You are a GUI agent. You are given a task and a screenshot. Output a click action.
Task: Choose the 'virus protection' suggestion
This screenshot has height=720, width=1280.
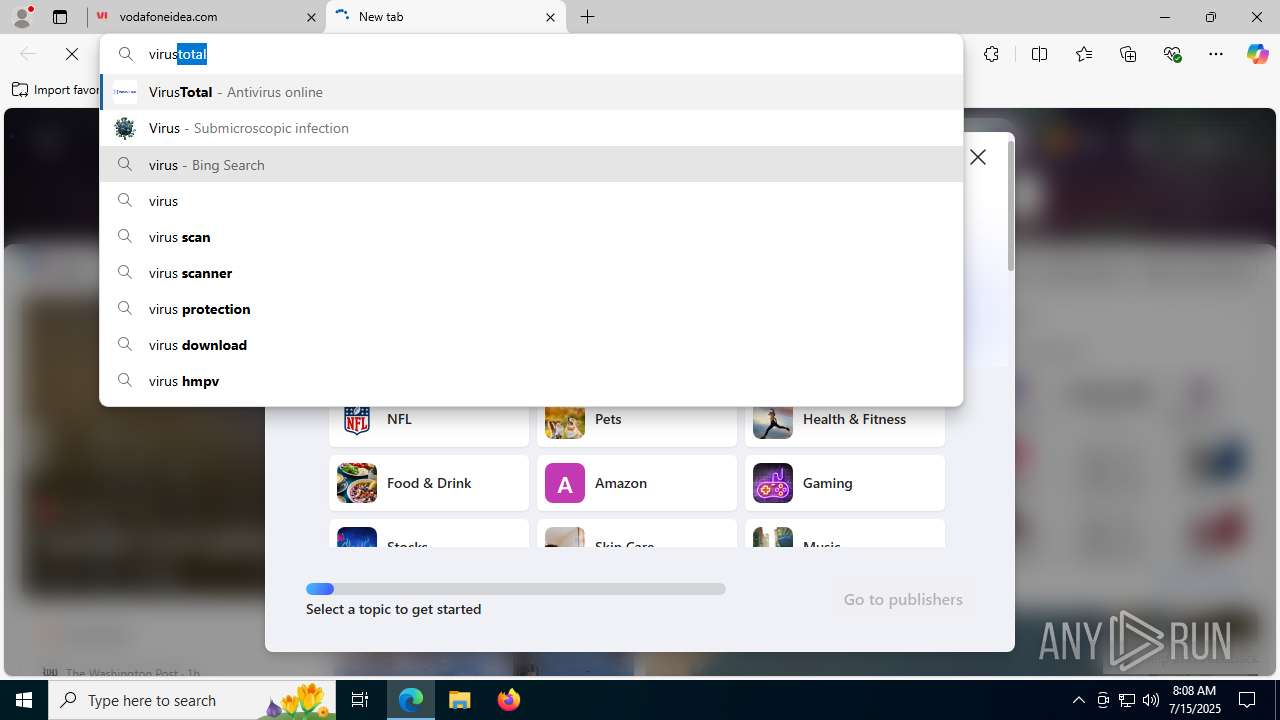531,309
